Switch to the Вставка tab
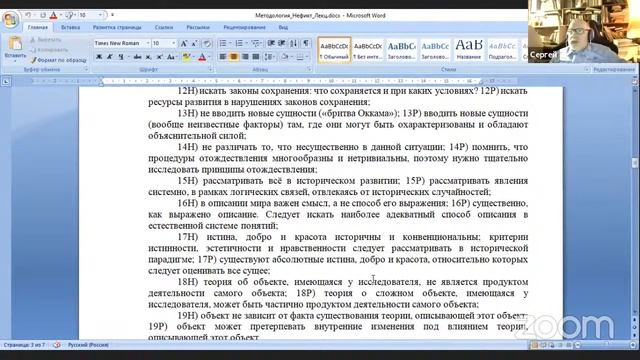 (x=70, y=27)
